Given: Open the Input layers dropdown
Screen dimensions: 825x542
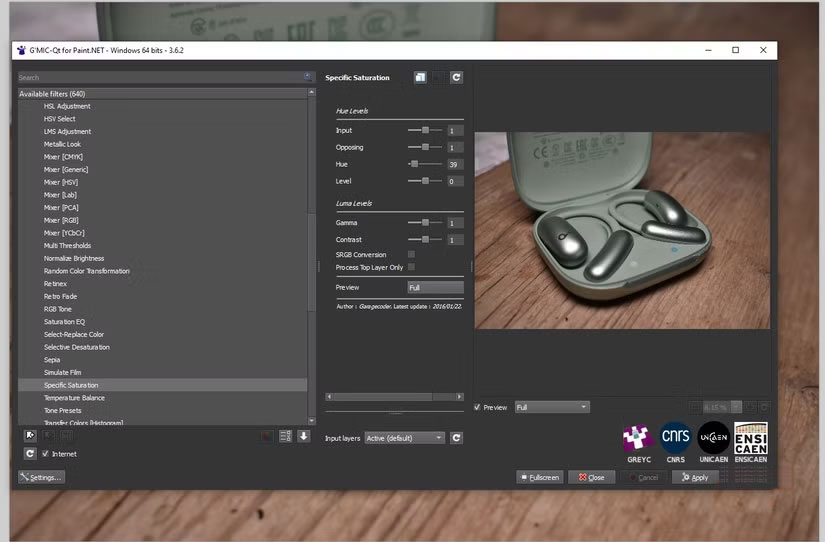Looking at the screenshot, I should tap(404, 438).
